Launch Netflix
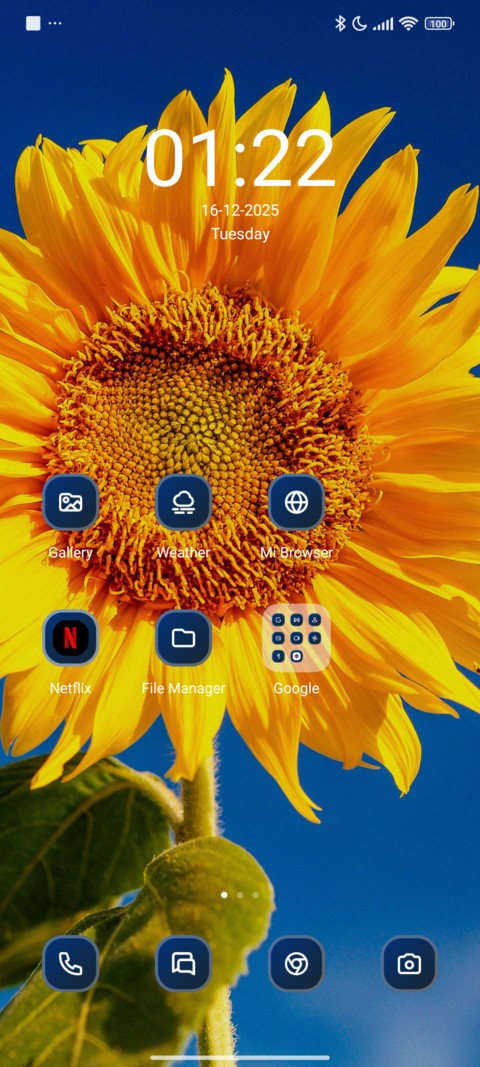 click(x=70, y=638)
